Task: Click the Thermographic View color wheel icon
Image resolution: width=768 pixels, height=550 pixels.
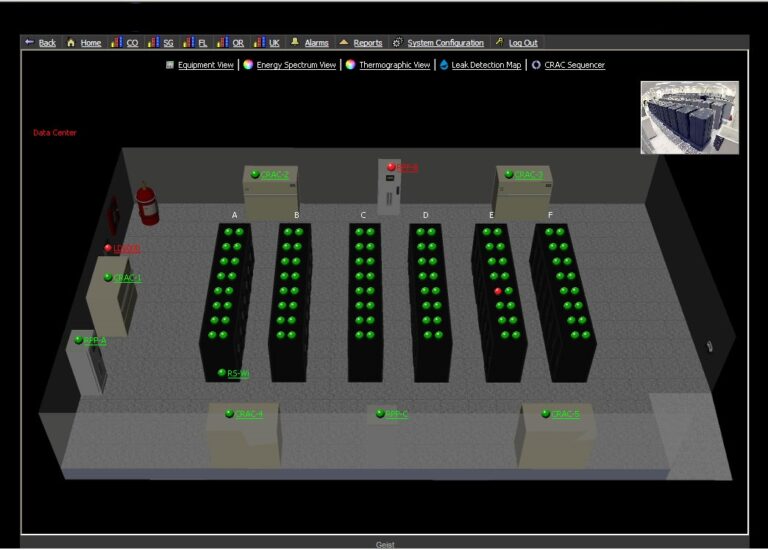Action: point(351,65)
